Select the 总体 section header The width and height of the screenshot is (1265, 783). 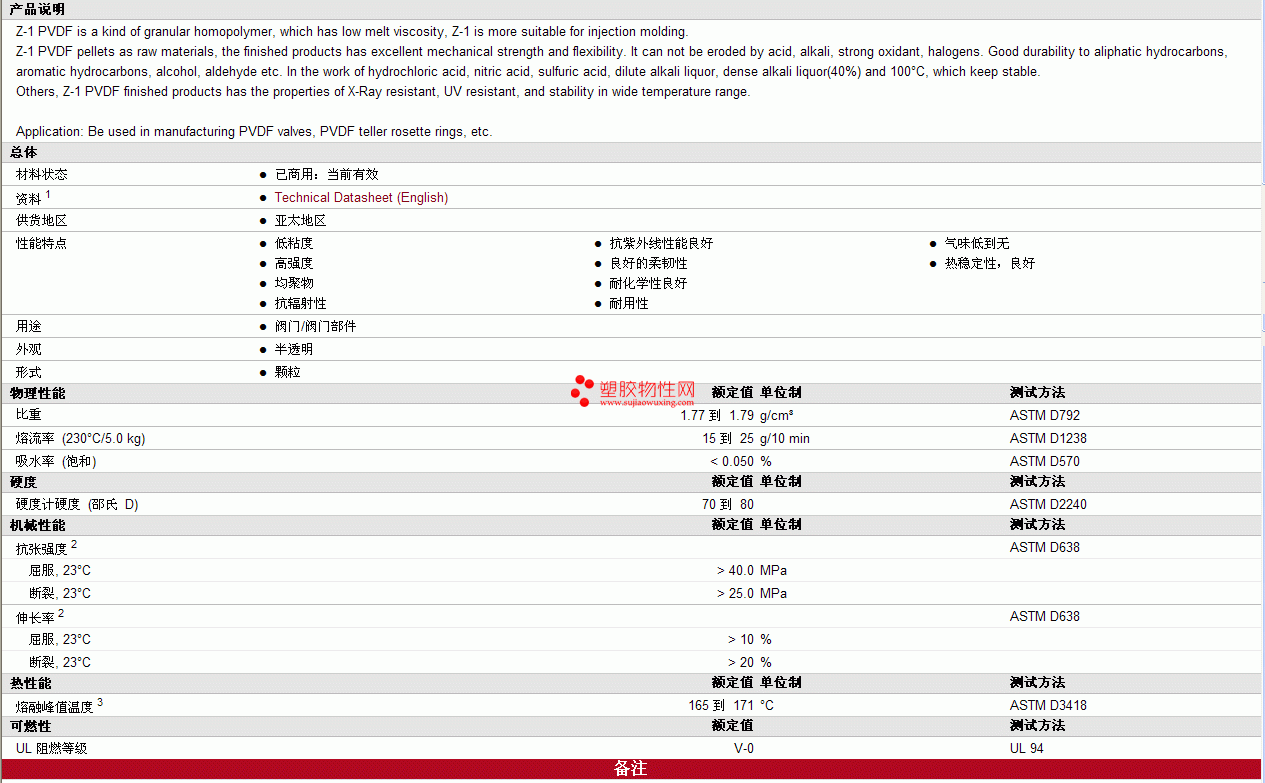click(24, 152)
